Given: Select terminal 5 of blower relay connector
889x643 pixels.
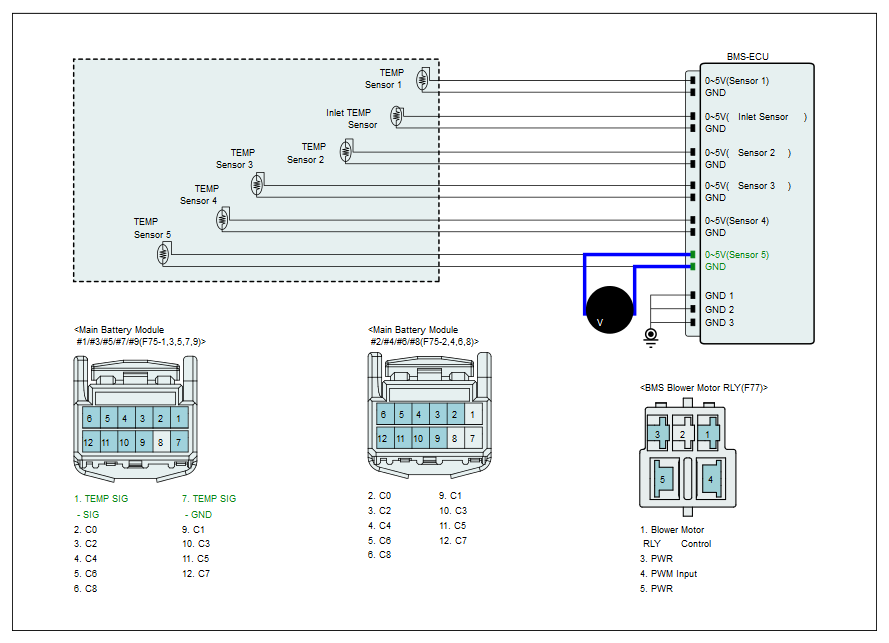Looking at the screenshot, I should tap(664, 479).
